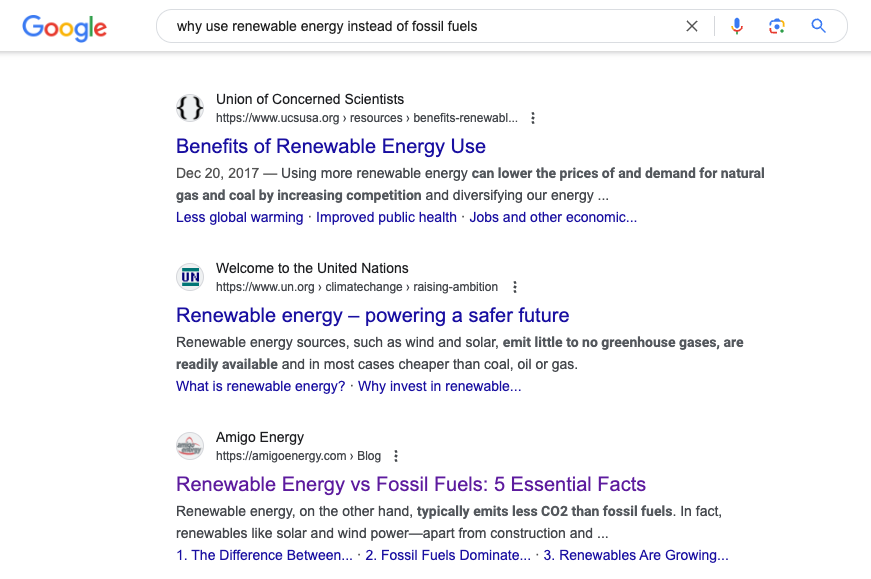Screen dimensions: 871x579
Task: Go to the 'Improved public health' sitelink
Action: point(386,217)
